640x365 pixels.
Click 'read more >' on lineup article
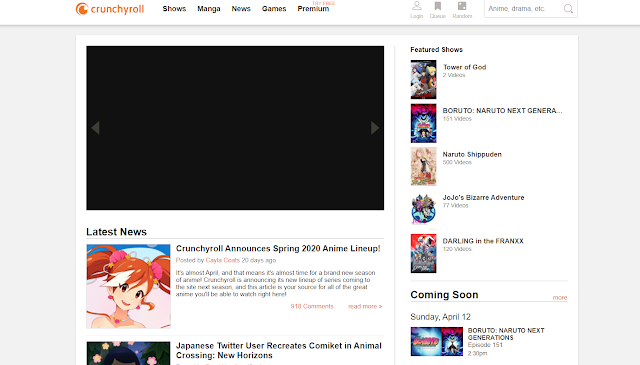tap(365, 306)
